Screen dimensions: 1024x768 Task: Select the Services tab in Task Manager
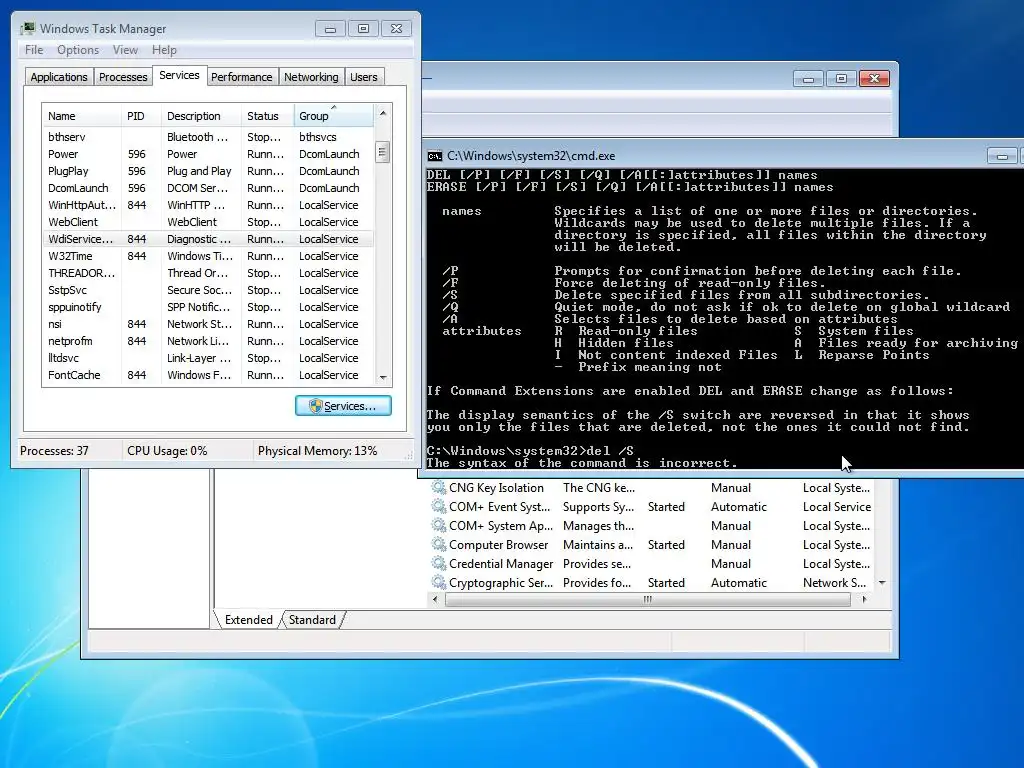point(180,75)
